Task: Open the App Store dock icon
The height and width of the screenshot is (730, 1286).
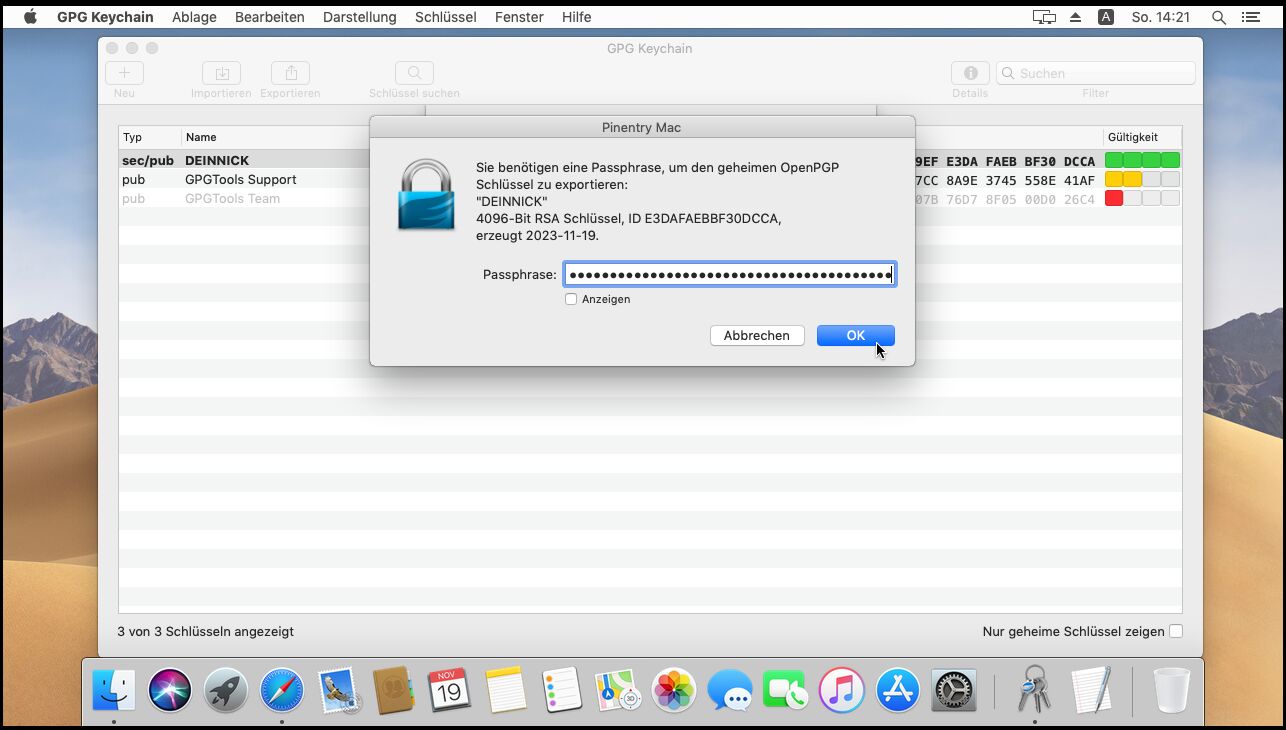Action: coord(897,690)
